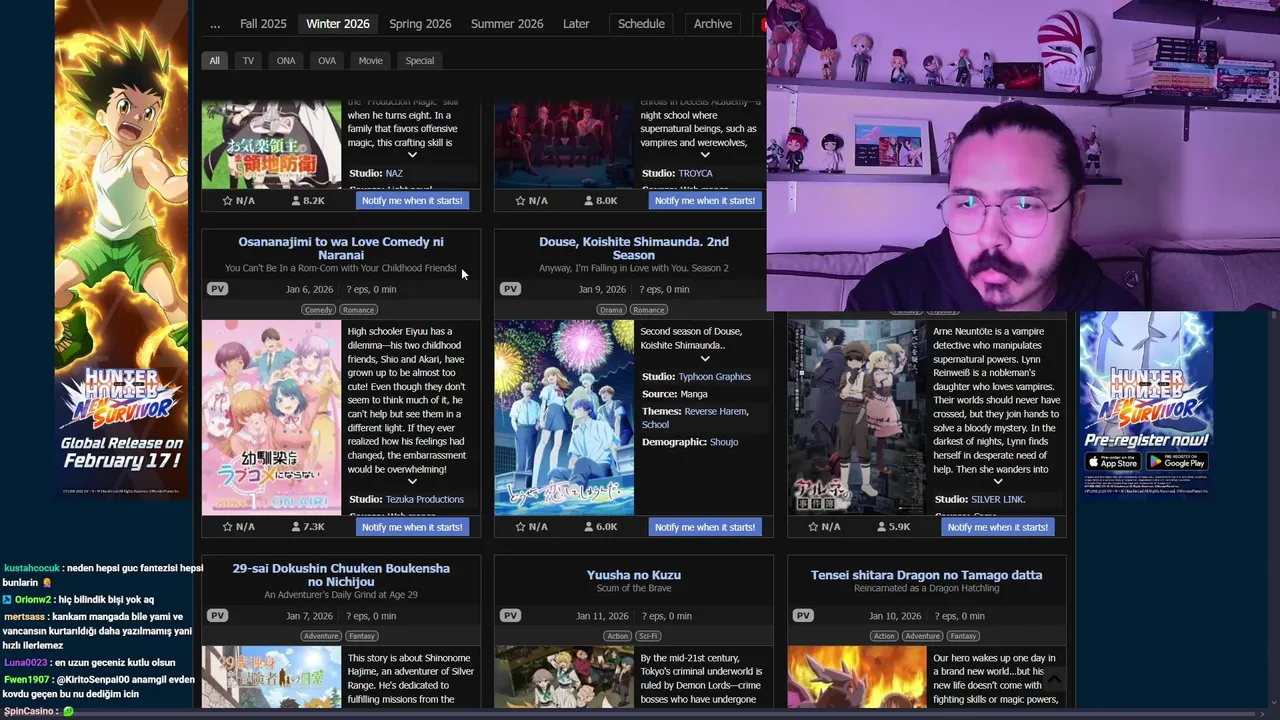The image size is (1280, 720).
Task: Click the 8.0K followers user icon
Action: click(589, 201)
